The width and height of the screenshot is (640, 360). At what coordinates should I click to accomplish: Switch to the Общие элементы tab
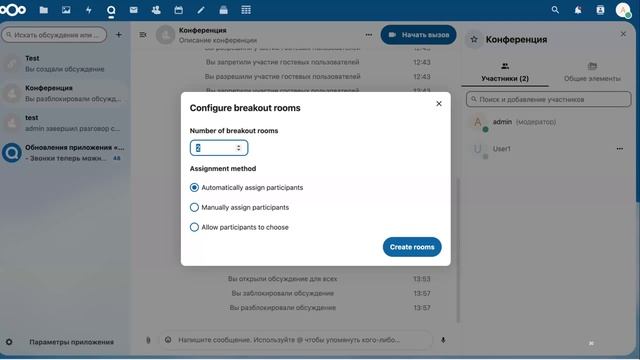(592, 72)
